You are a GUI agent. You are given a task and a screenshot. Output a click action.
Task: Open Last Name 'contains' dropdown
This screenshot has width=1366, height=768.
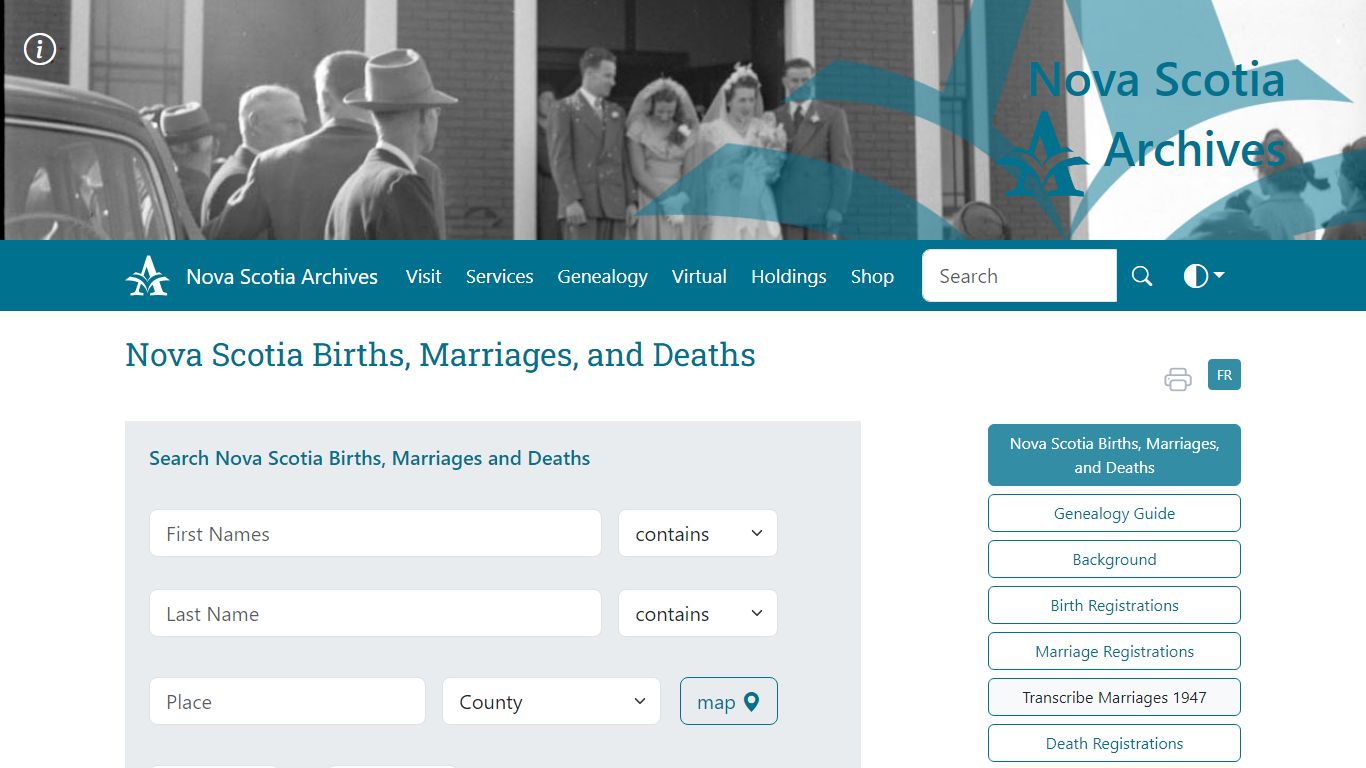click(697, 614)
